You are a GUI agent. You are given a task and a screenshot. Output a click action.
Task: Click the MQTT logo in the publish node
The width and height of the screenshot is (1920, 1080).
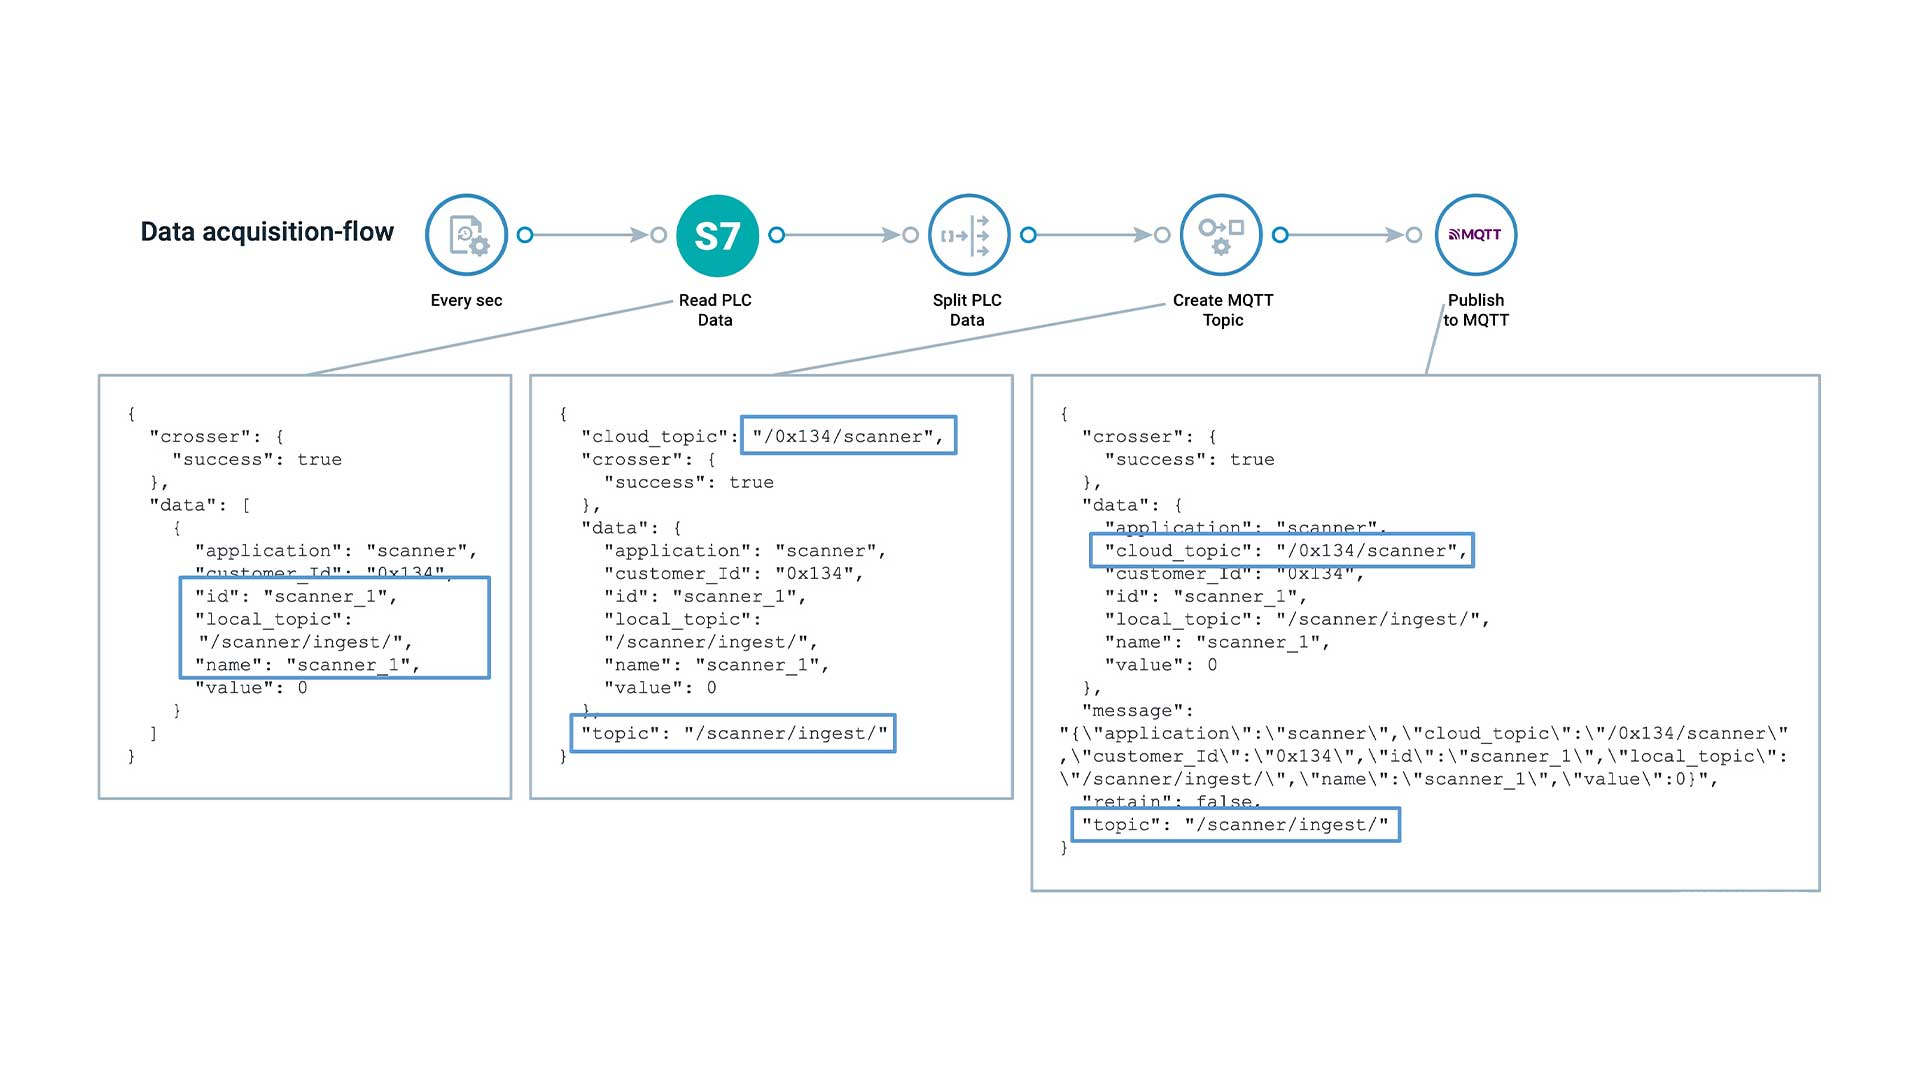pos(1476,234)
